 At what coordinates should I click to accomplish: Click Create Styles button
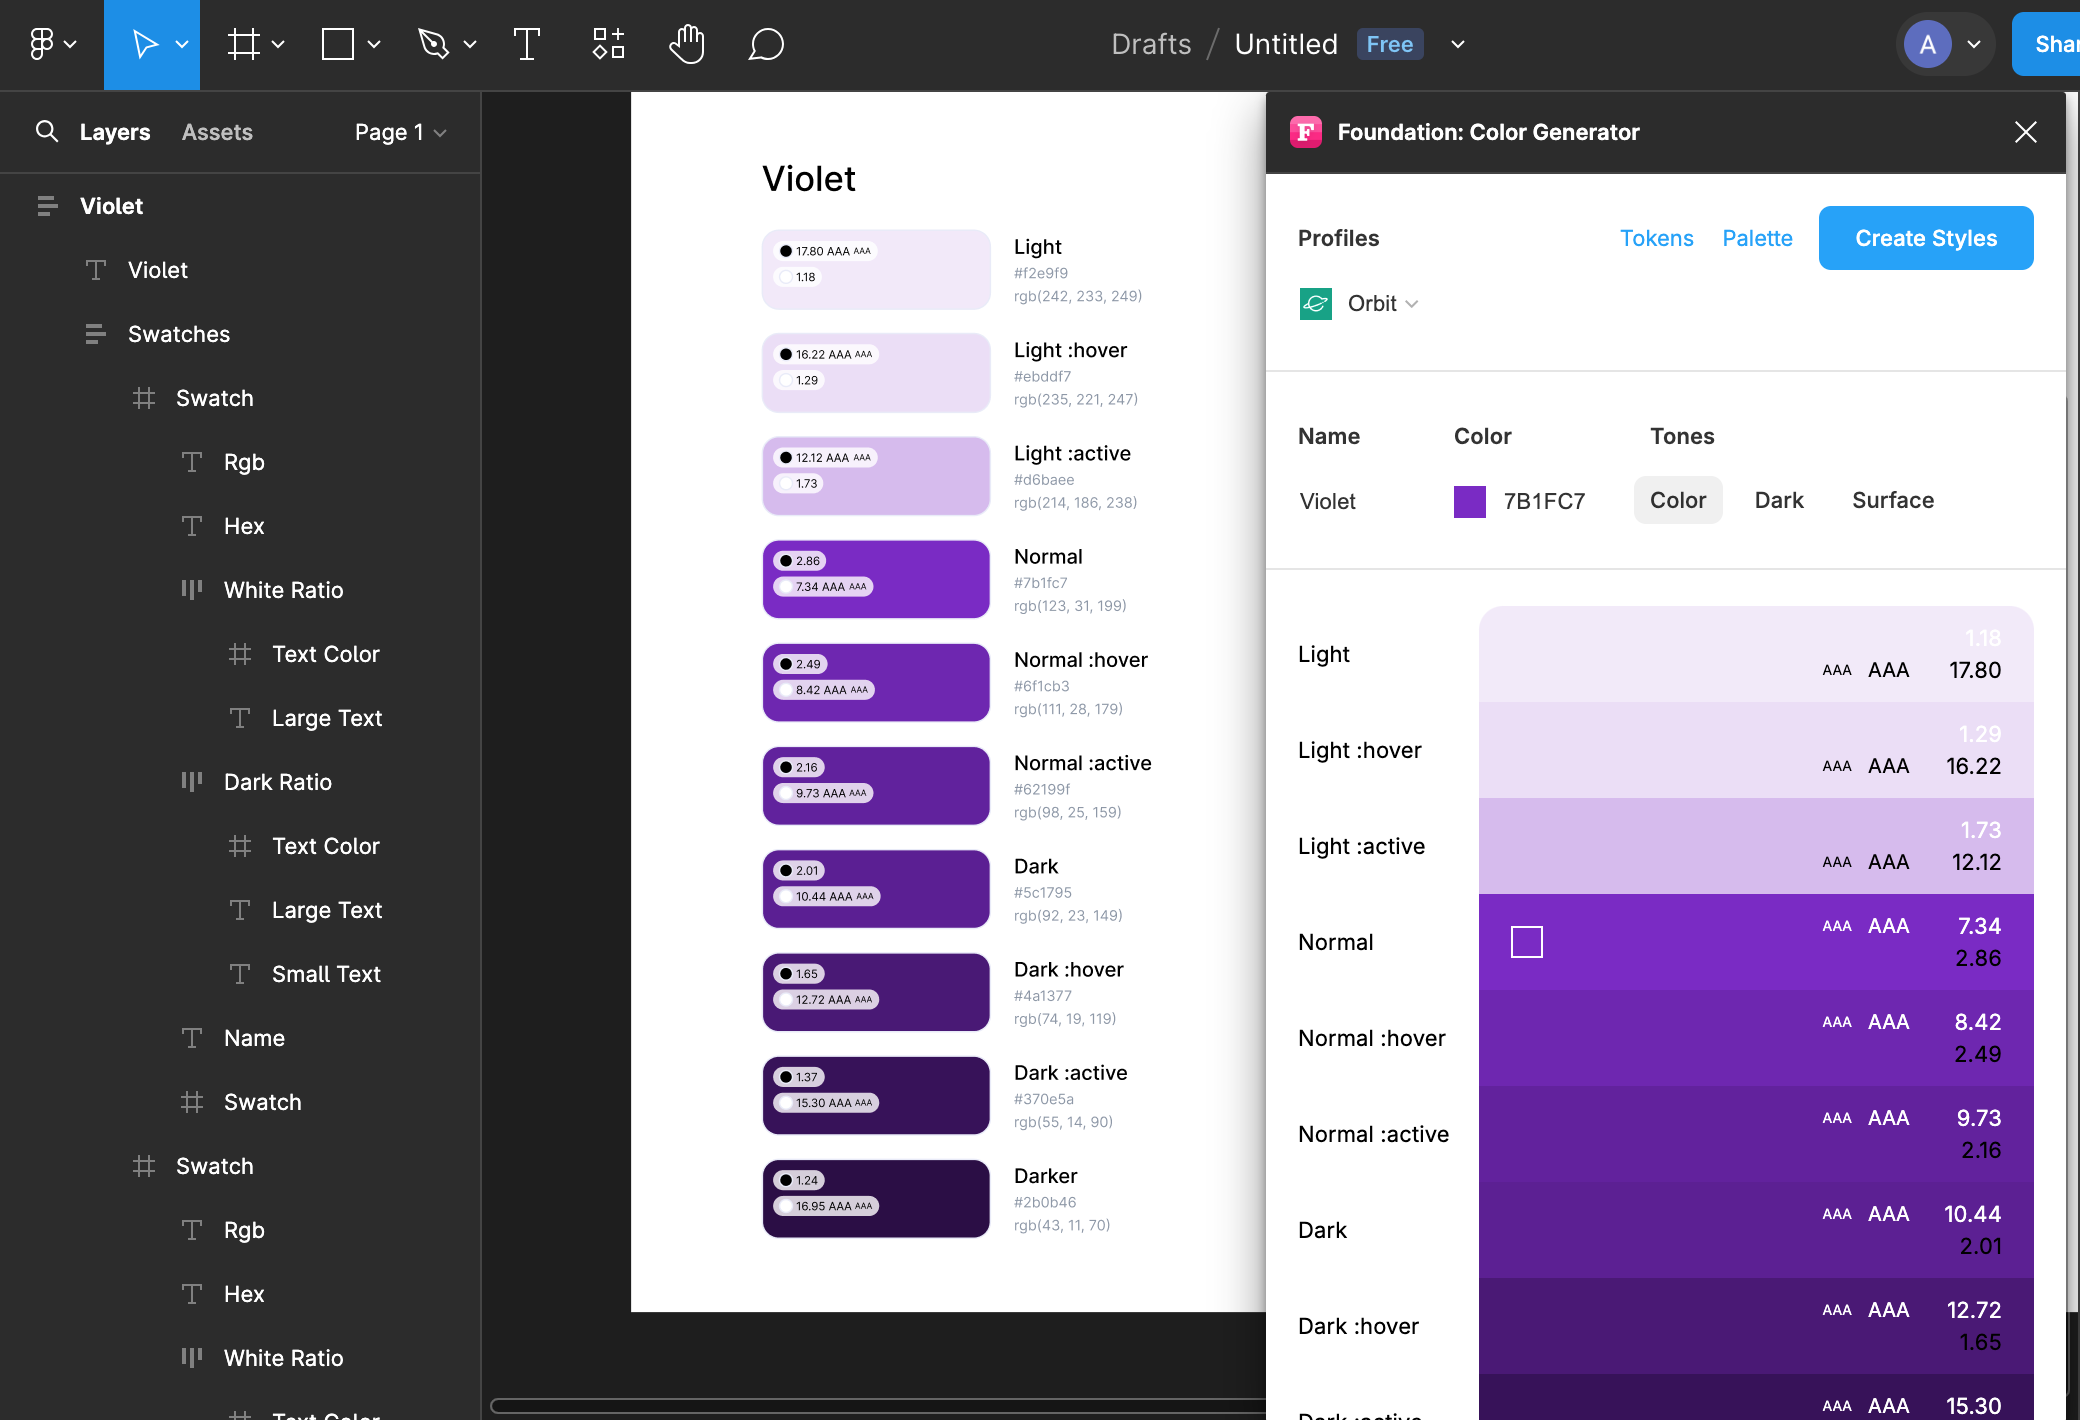pyautogui.click(x=1925, y=239)
